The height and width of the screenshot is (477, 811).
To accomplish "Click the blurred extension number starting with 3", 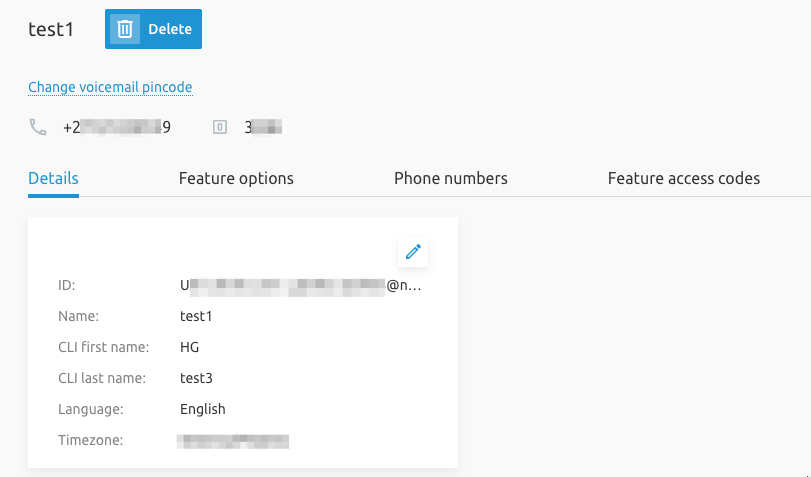I will (266, 127).
